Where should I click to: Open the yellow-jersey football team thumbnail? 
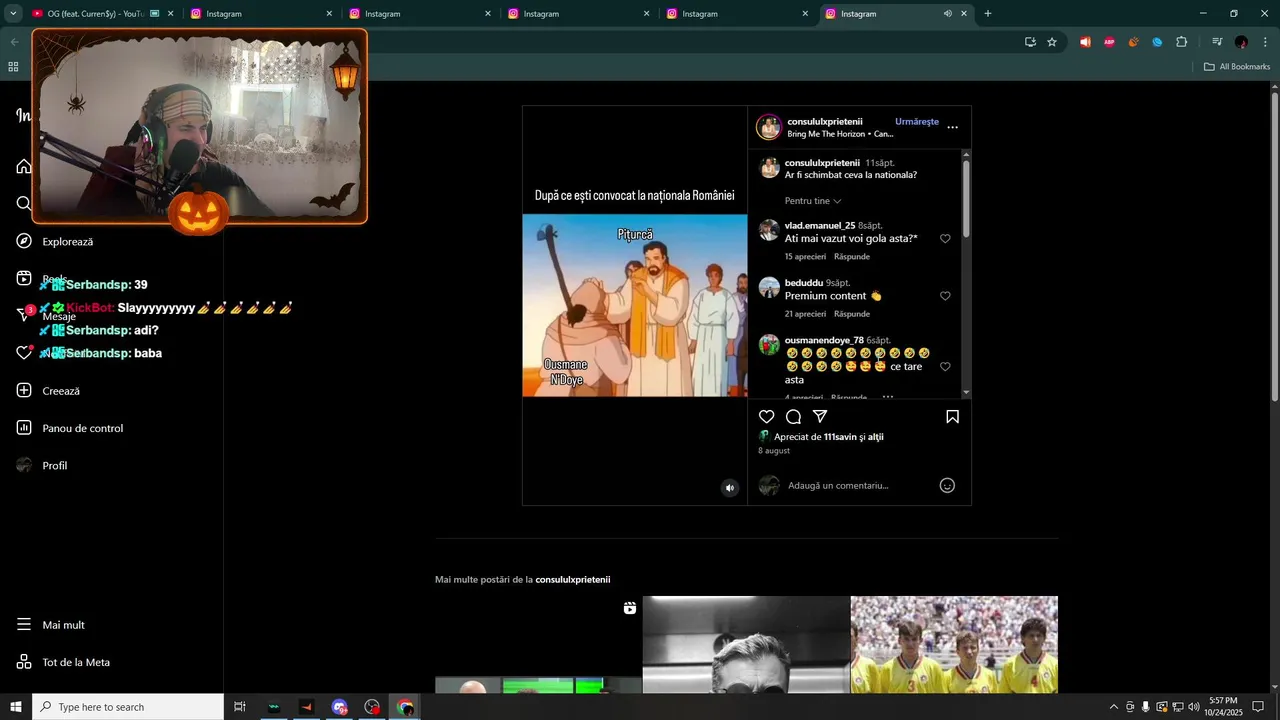click(x=954, y=645)
